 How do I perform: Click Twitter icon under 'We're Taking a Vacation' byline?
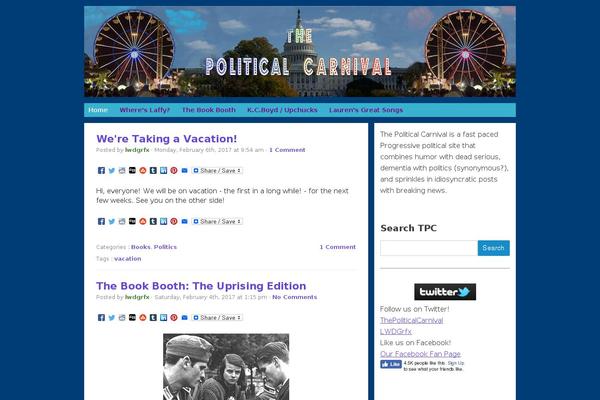pyautogui.click(x=111, y=170)
